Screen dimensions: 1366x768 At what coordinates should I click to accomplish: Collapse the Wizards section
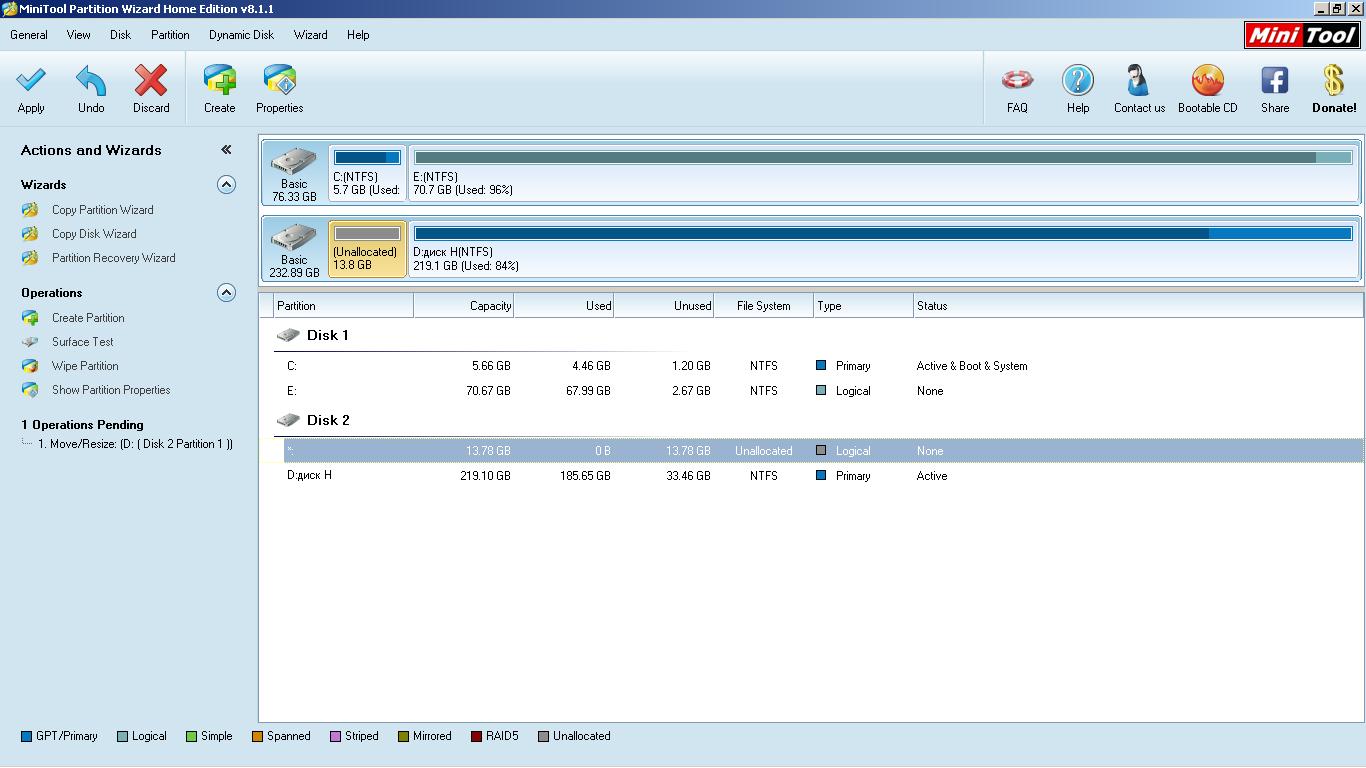click(x=227, y=185)
